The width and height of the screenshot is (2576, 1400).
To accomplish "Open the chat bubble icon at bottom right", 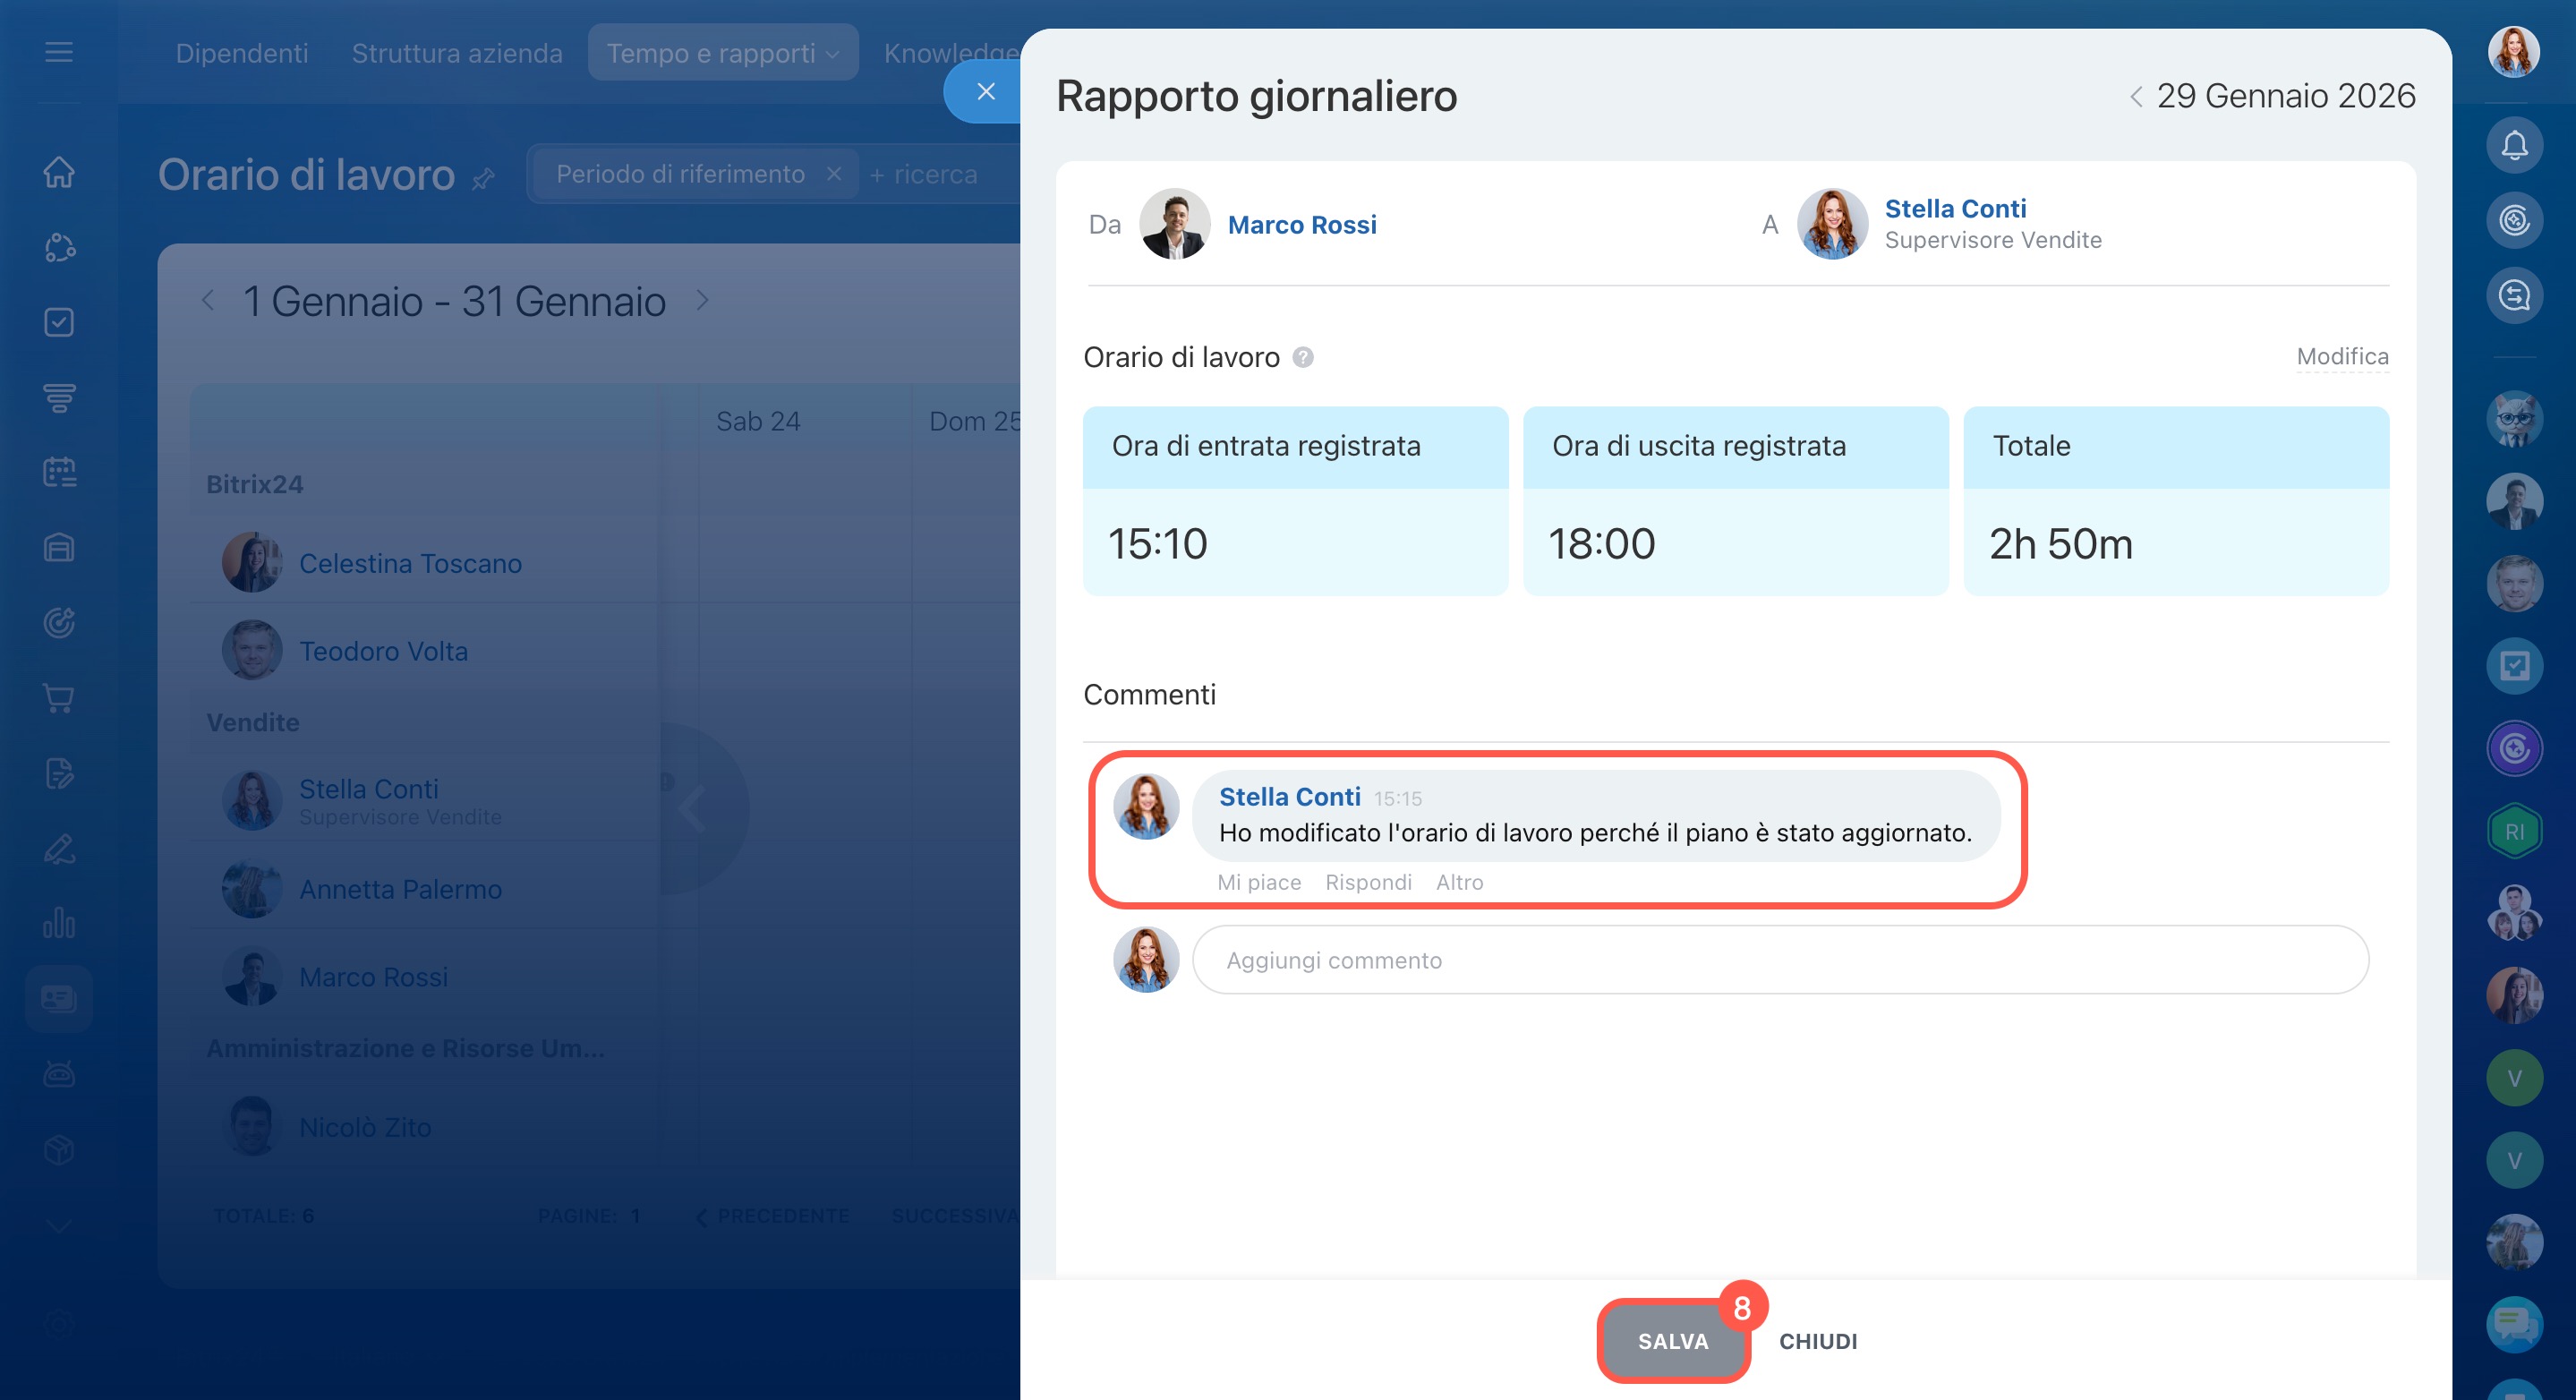I will [2514, 1324].
